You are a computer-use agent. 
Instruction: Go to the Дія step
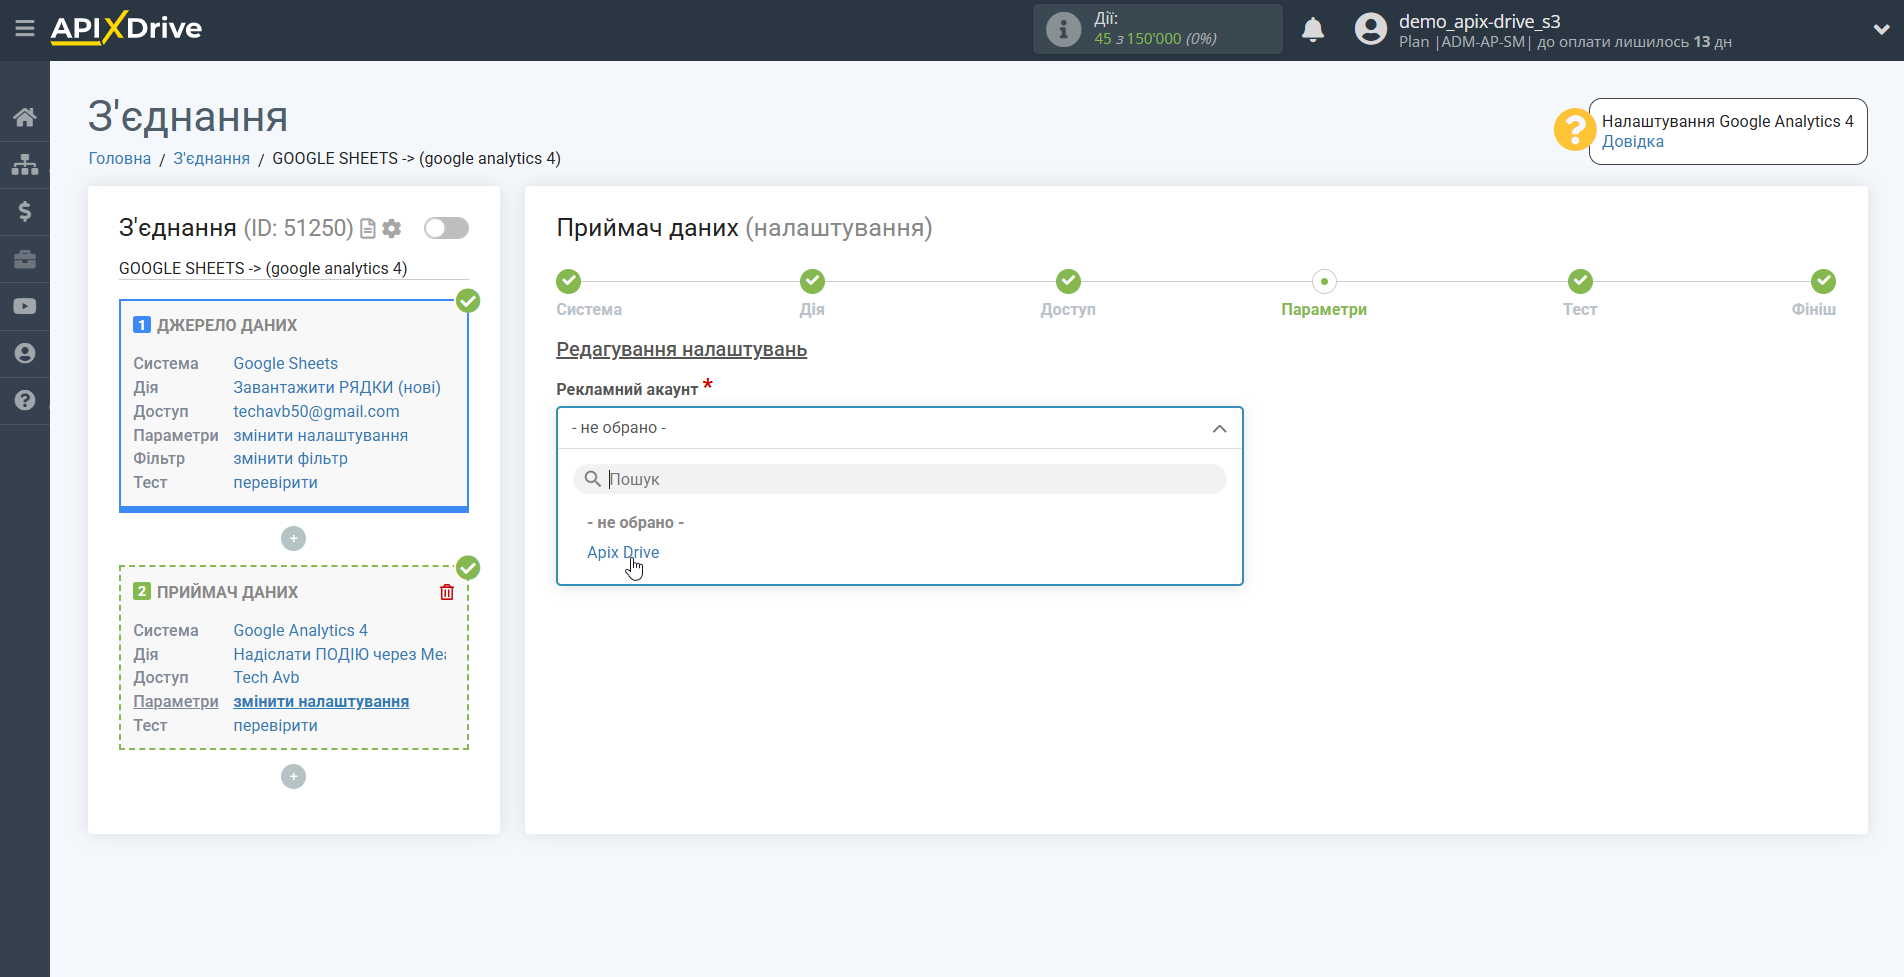(812, 281)
